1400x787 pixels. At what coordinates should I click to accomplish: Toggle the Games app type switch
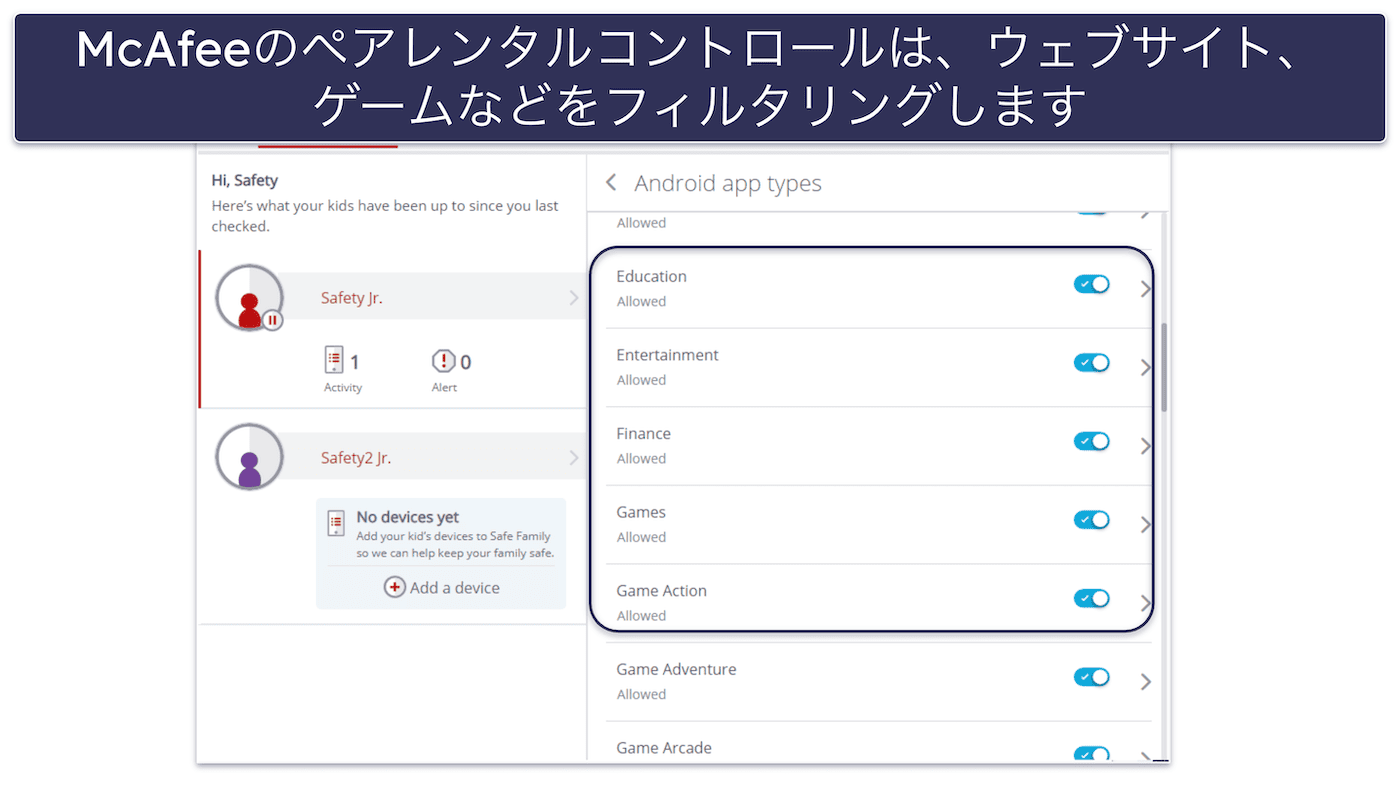click(1091, 519)
